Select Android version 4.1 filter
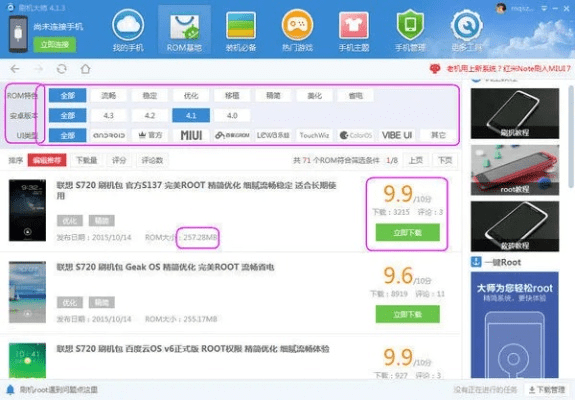This screenshot has width=575, height=400. click(x=191, y=115)
